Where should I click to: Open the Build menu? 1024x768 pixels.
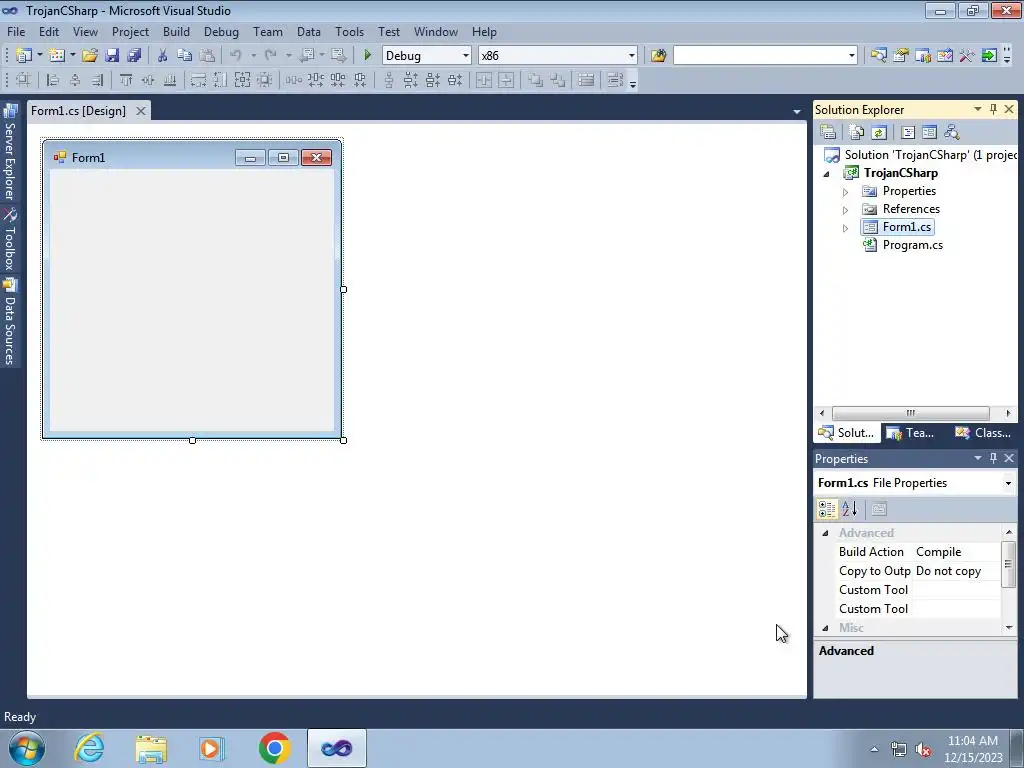click(x=176, y=31)
